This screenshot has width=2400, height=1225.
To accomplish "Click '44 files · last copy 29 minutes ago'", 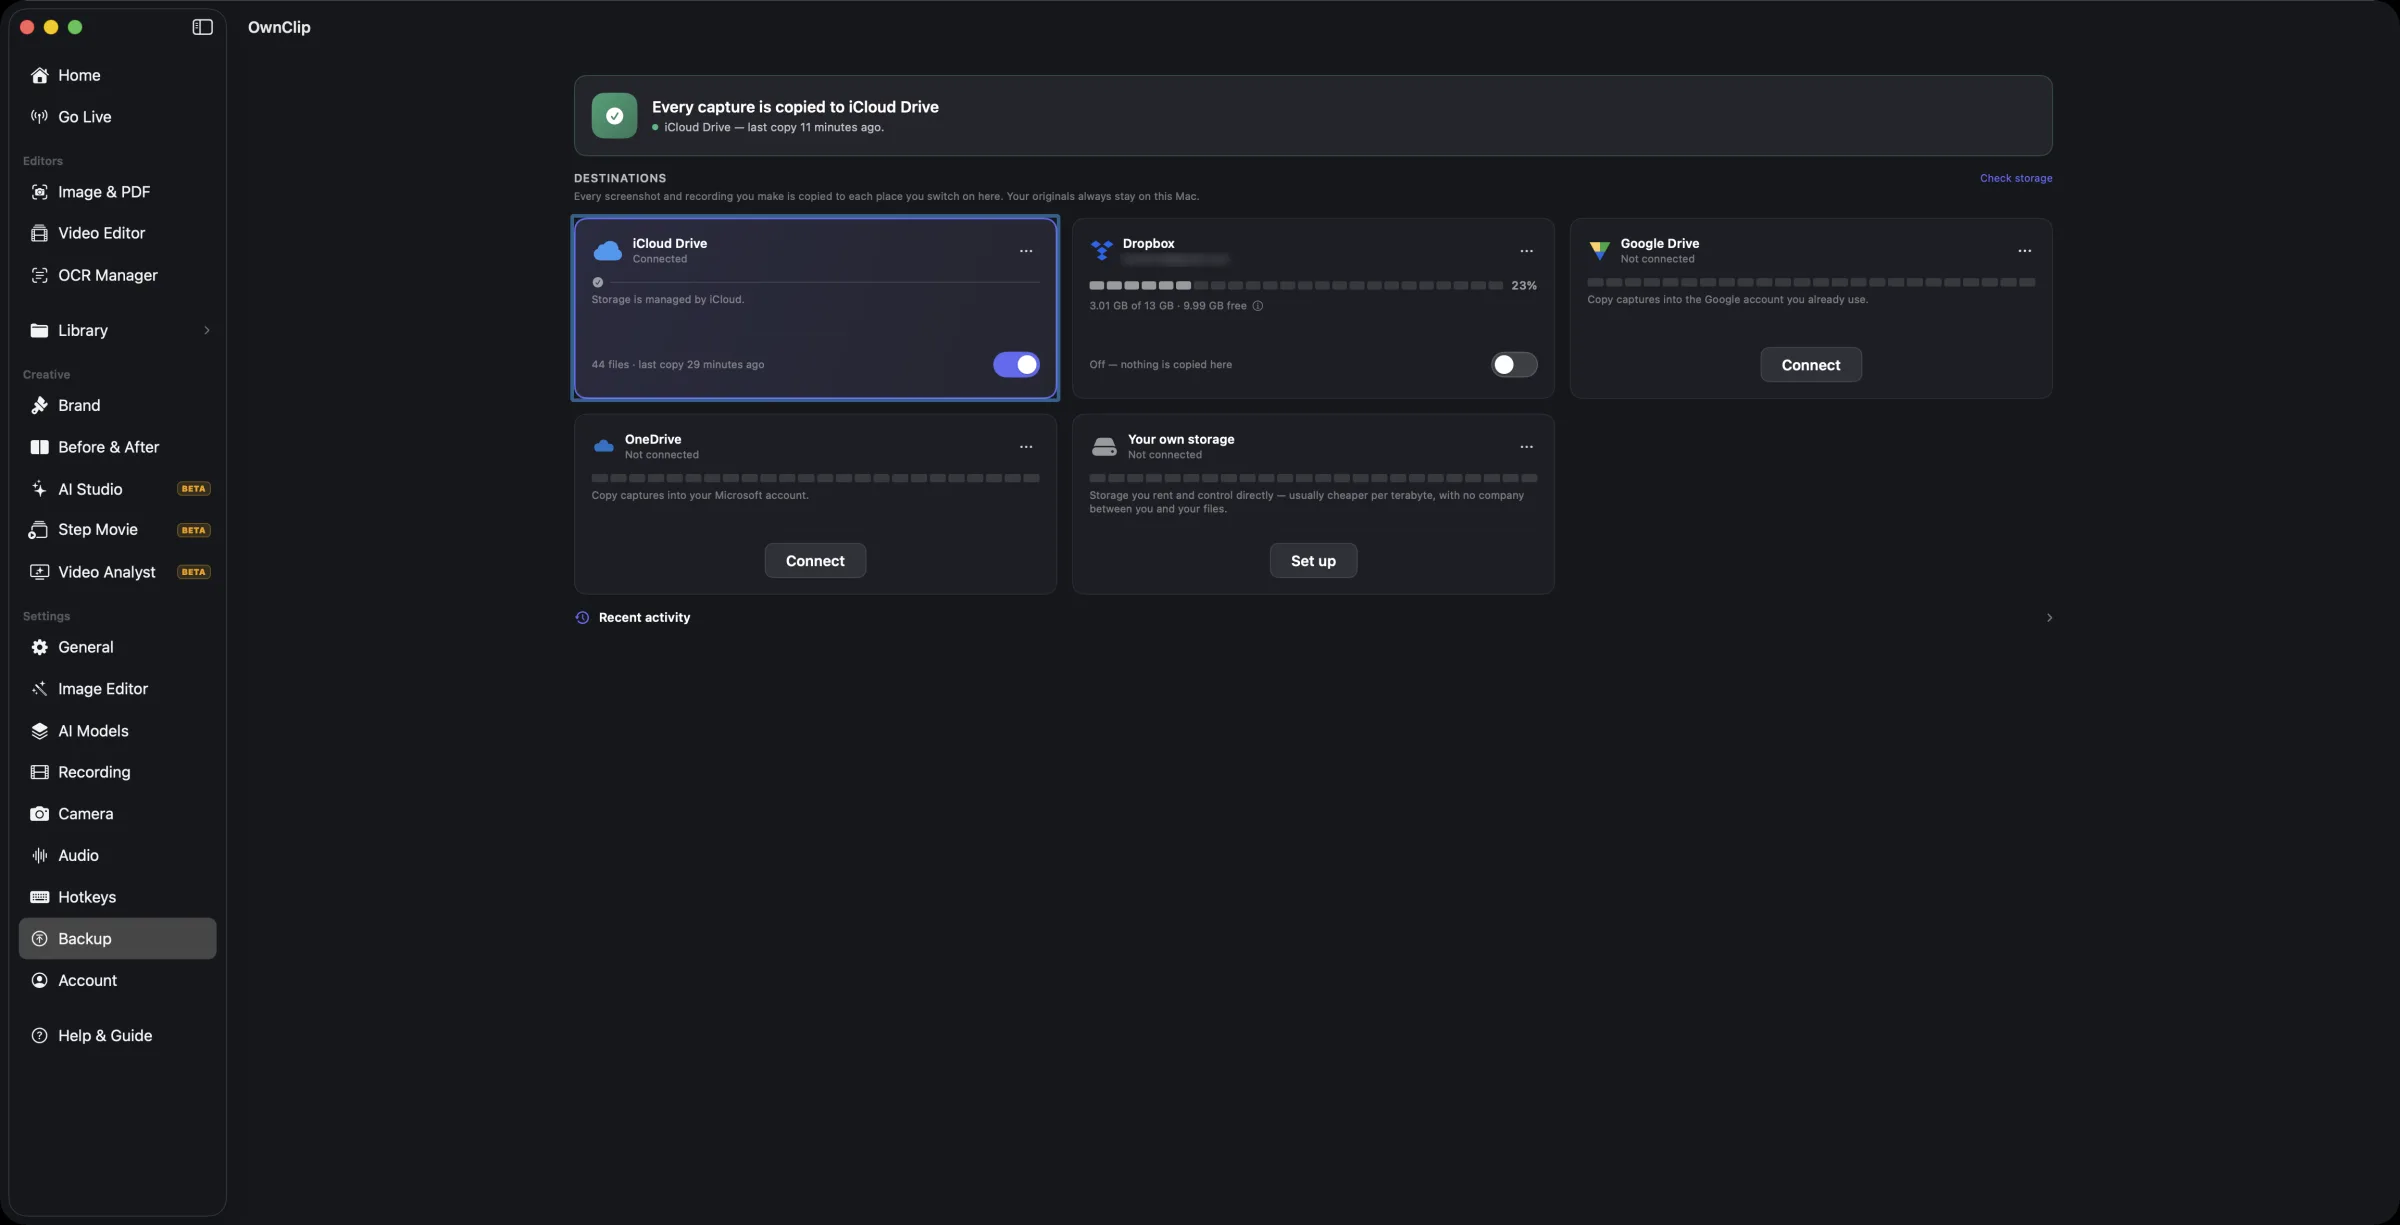I will (x=677, y=365).
